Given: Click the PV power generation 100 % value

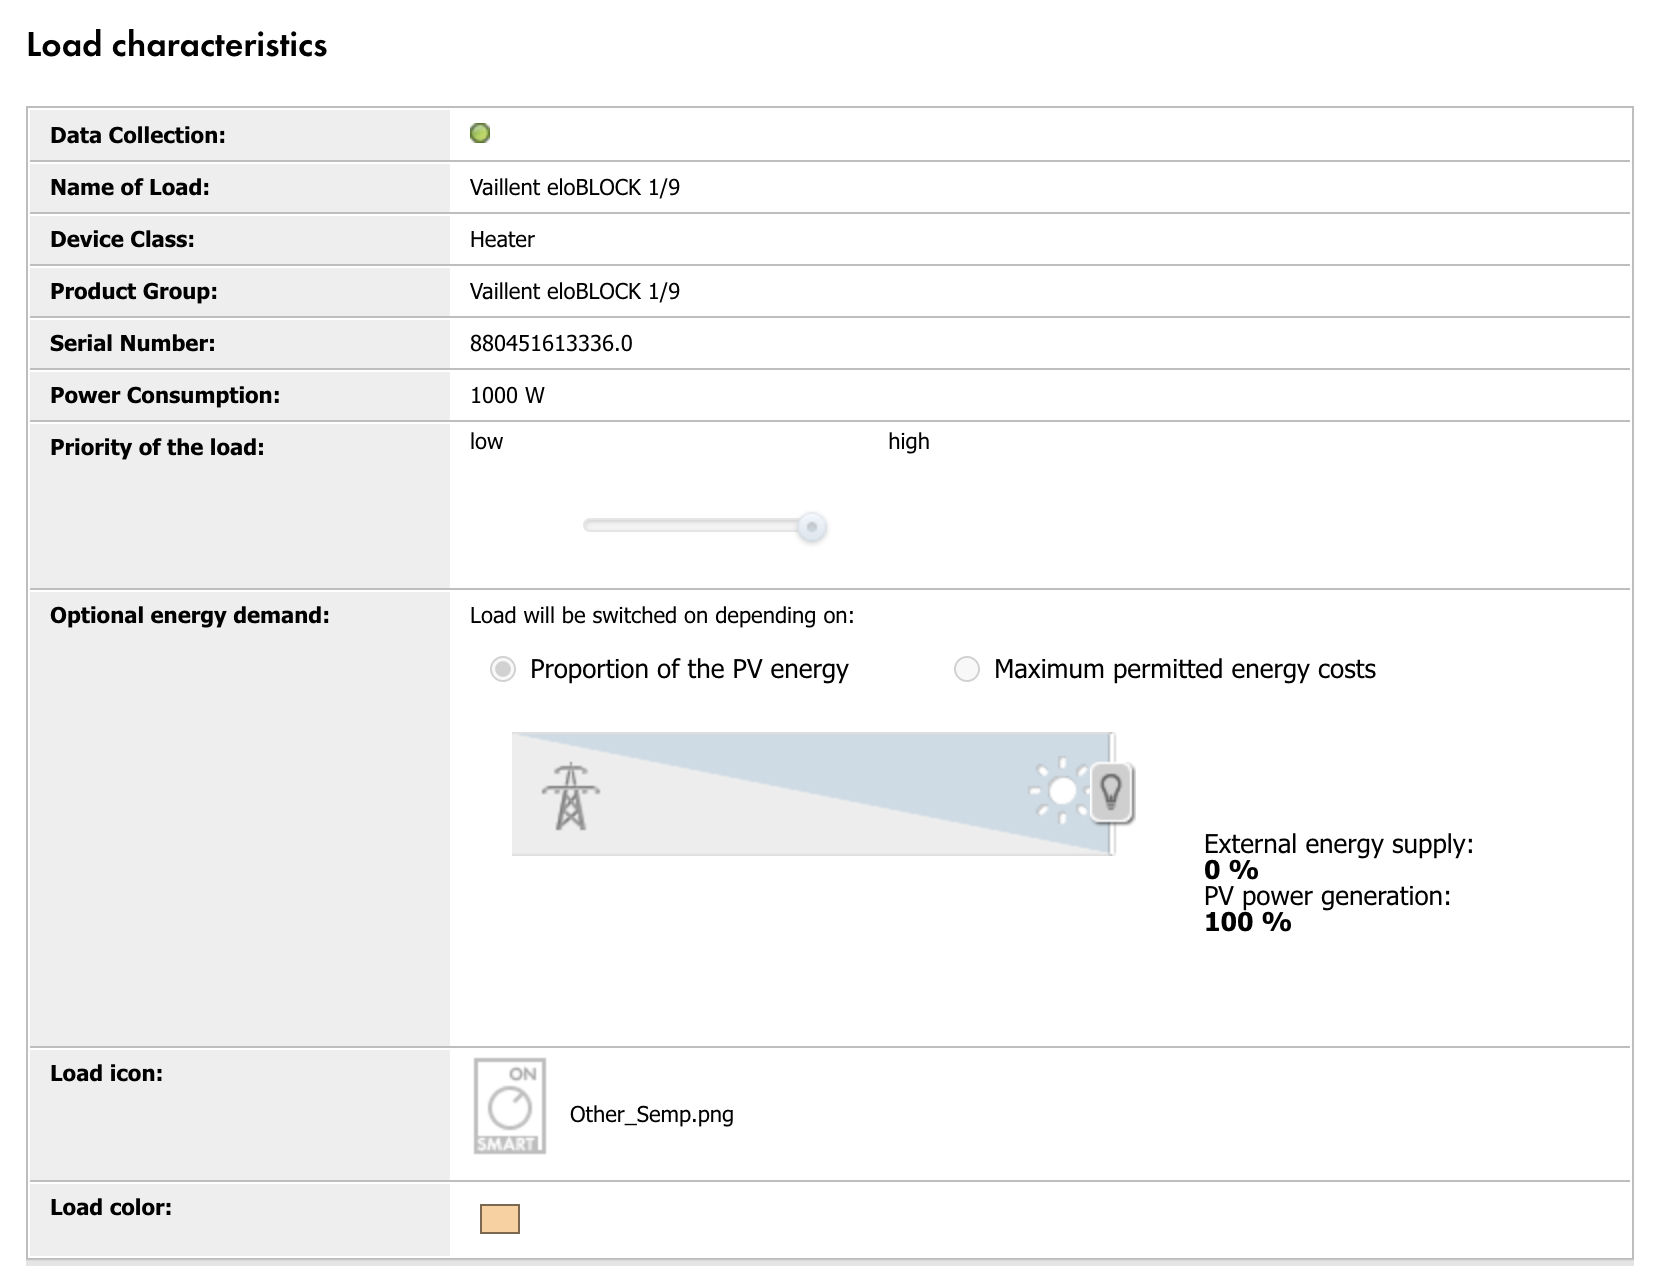Looking at the screenshot, I should coord(1247,922).
